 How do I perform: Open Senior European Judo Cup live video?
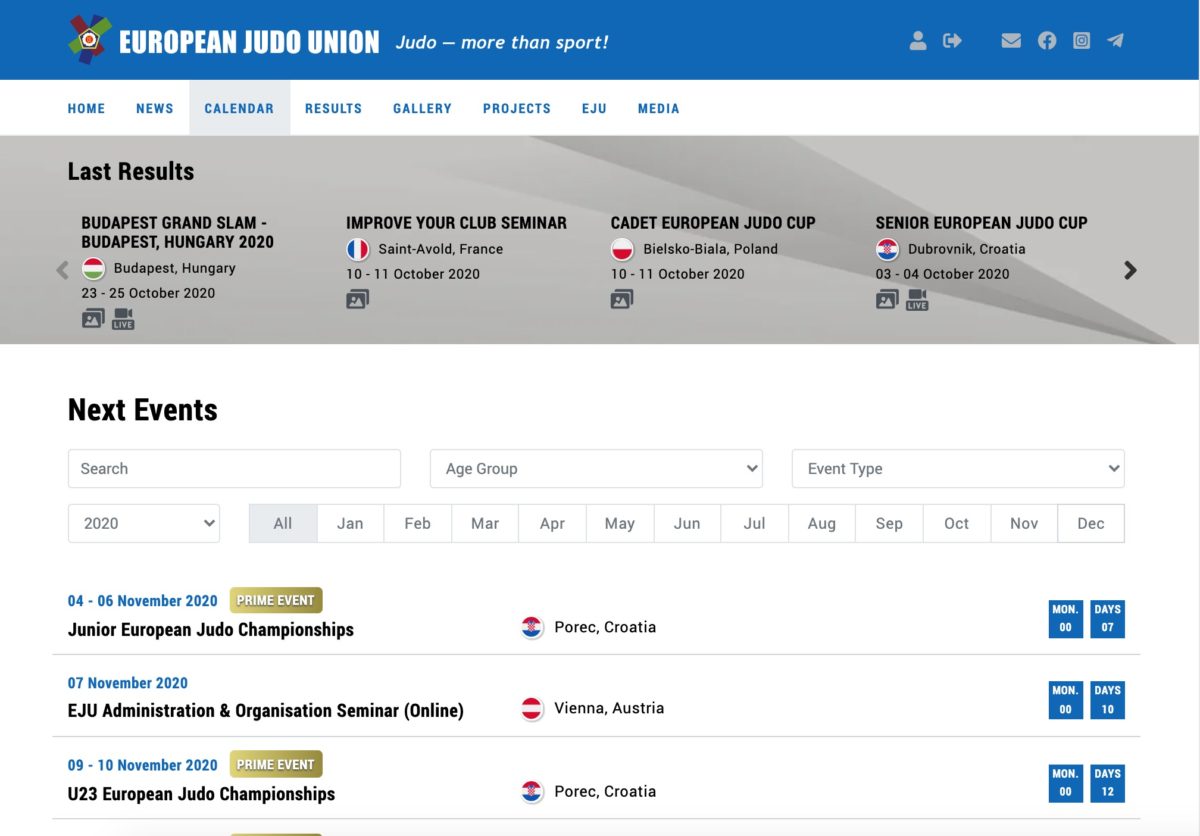pos(917,300)
